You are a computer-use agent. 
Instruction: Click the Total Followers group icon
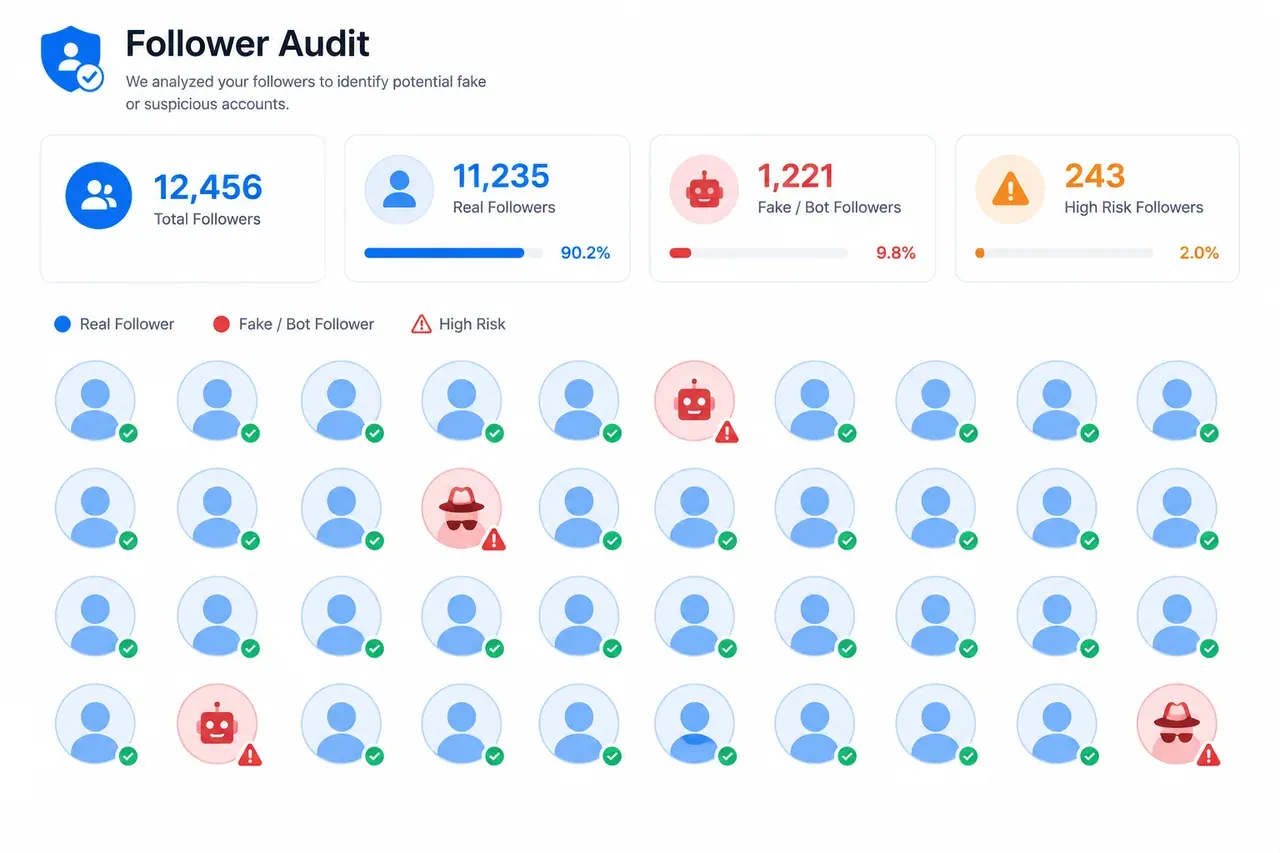click(x=99, y=195)
